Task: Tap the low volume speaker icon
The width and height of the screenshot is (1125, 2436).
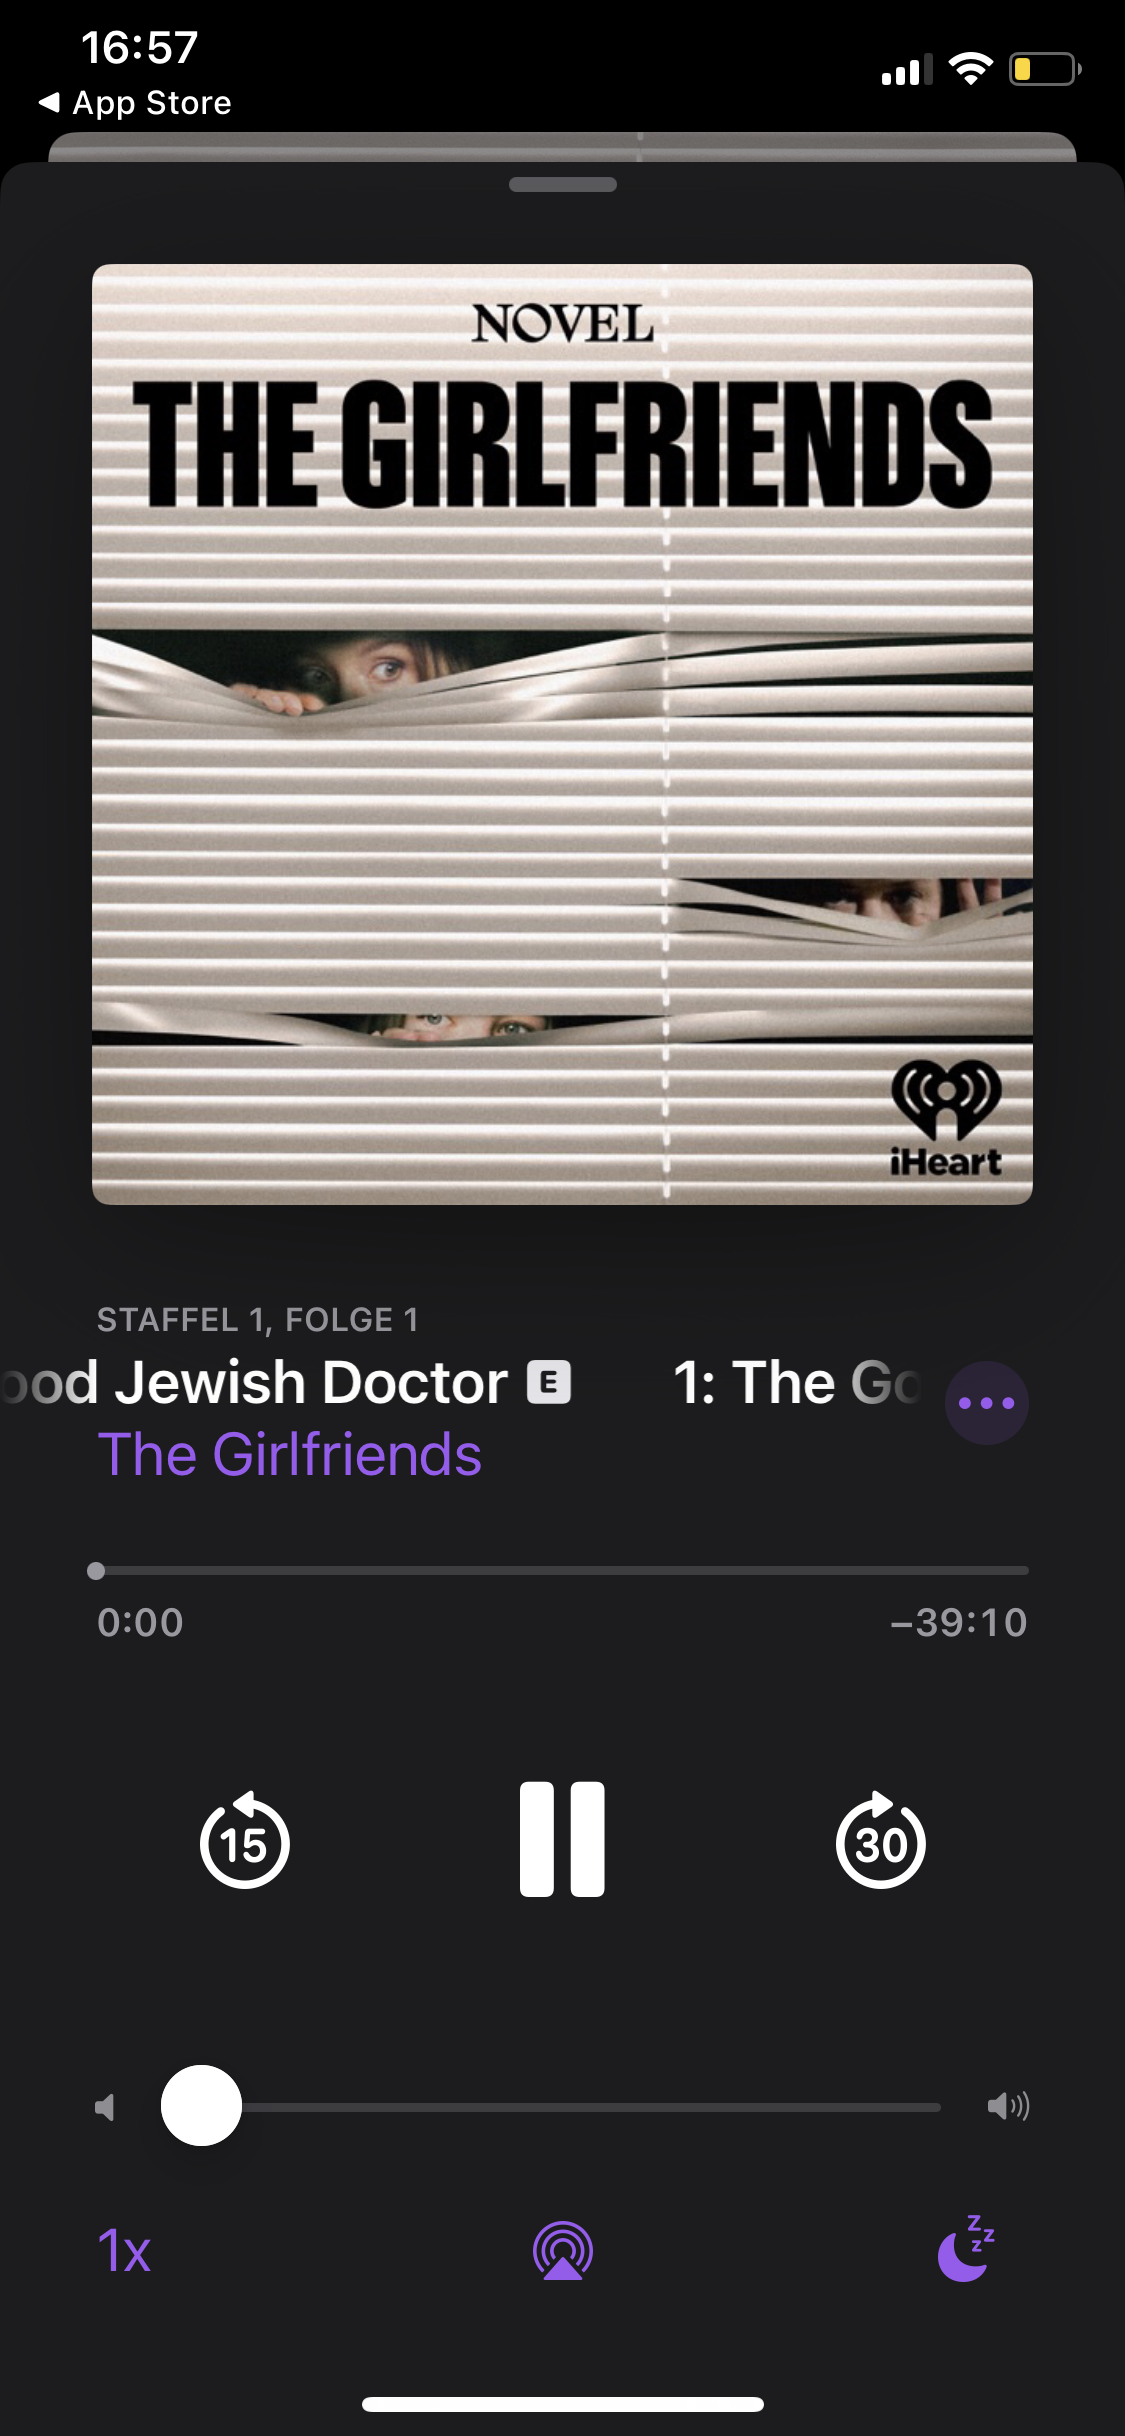Action: [105, 2108]
